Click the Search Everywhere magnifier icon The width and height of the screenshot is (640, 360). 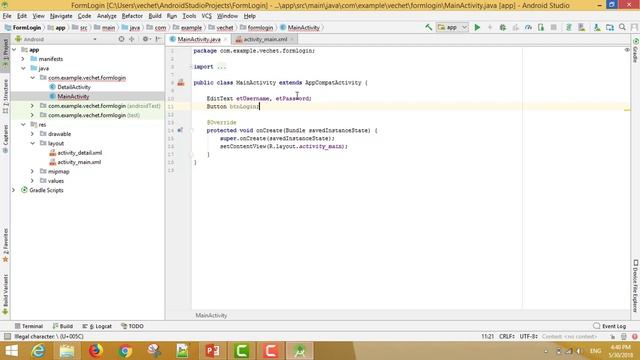click(x=622, y=27)
